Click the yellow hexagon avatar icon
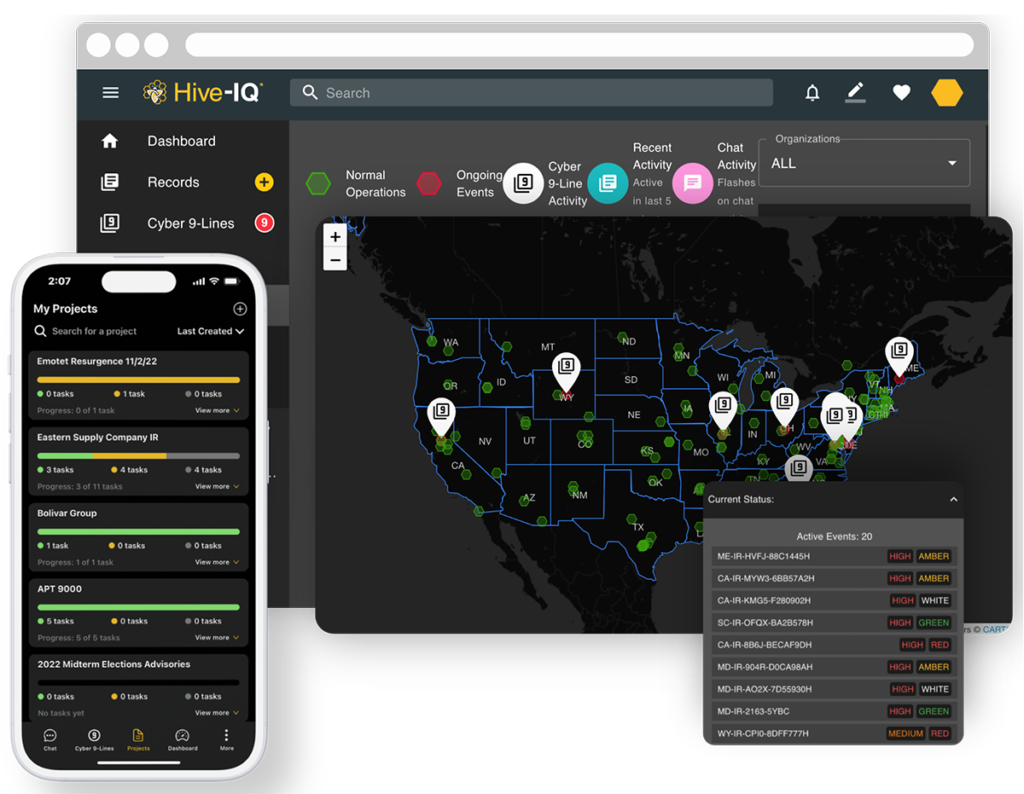The width and height of the screenshot is (1024, 794). [946, 92]
